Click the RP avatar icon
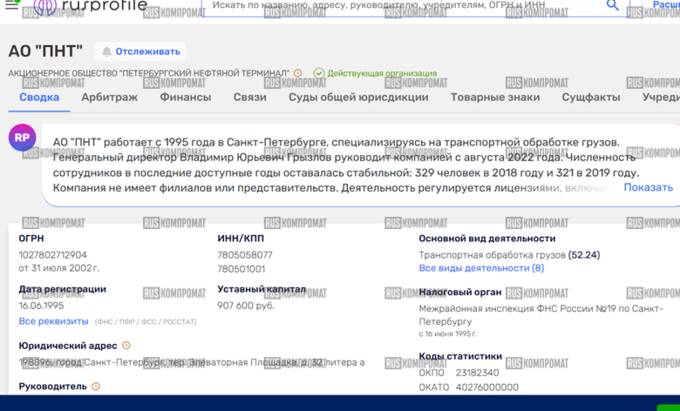The image size is (680, 411). pos(22,137)
